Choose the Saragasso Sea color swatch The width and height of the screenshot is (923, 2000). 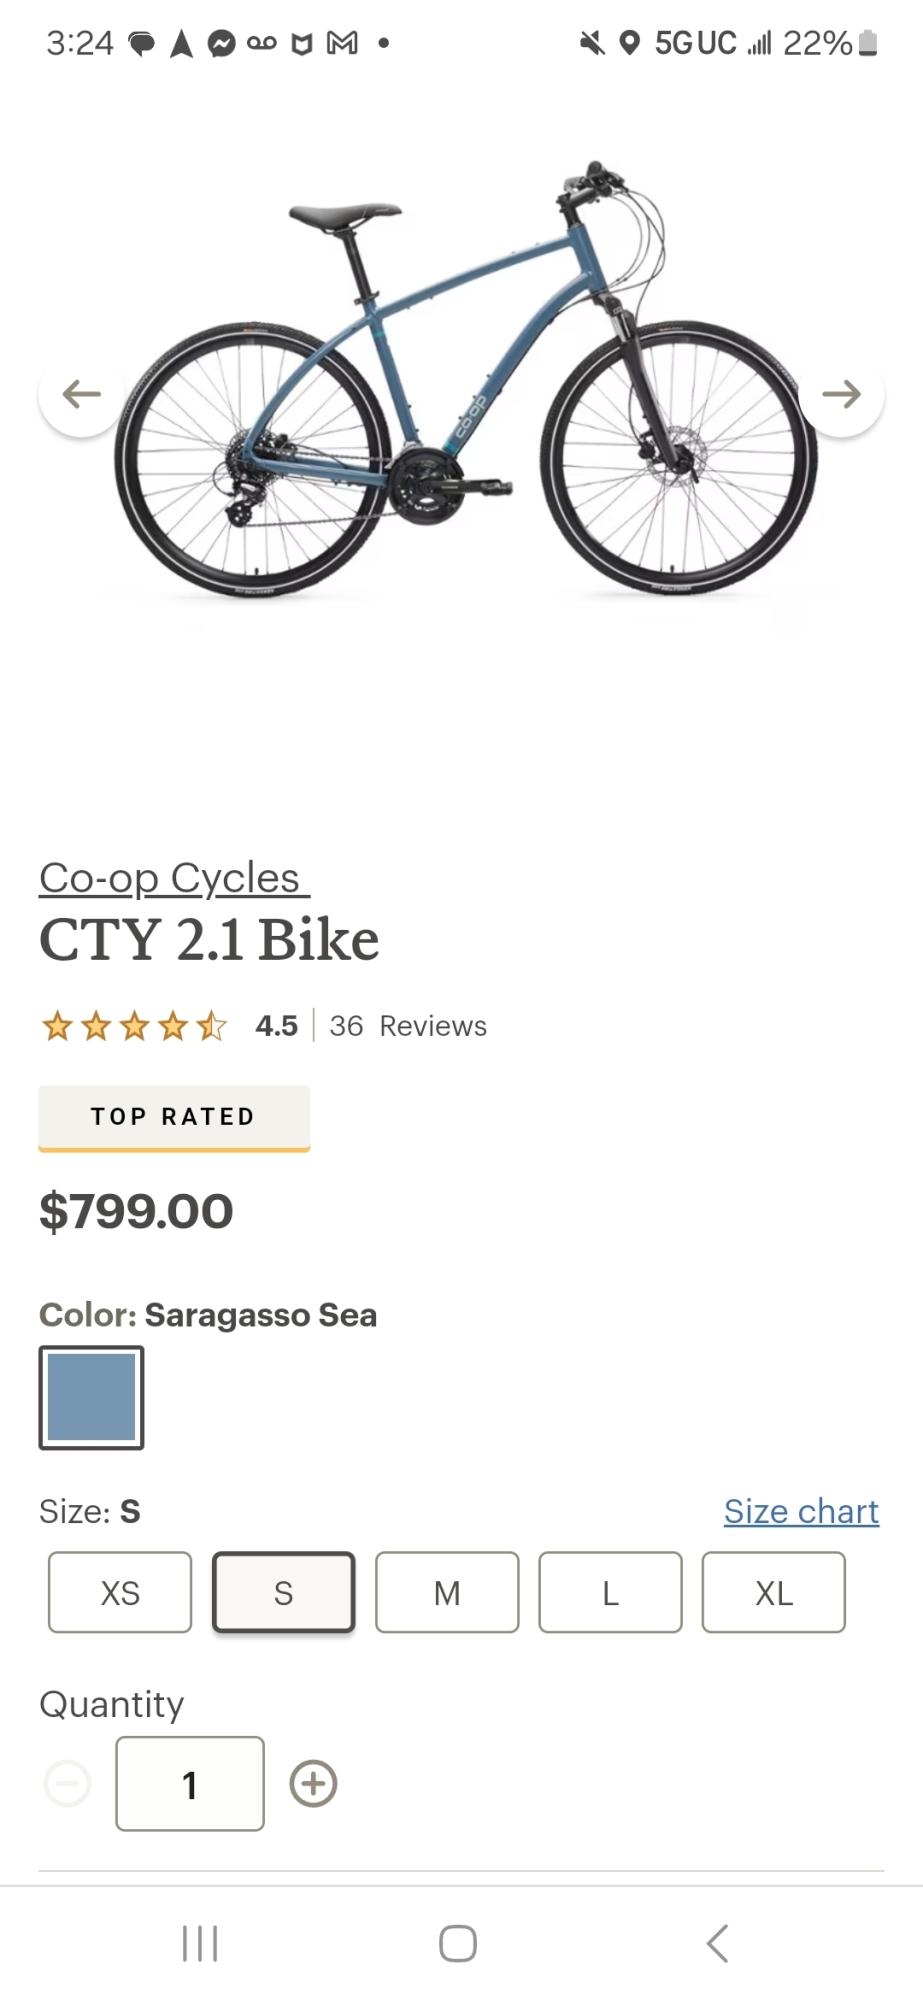(x=91, y=1397)
